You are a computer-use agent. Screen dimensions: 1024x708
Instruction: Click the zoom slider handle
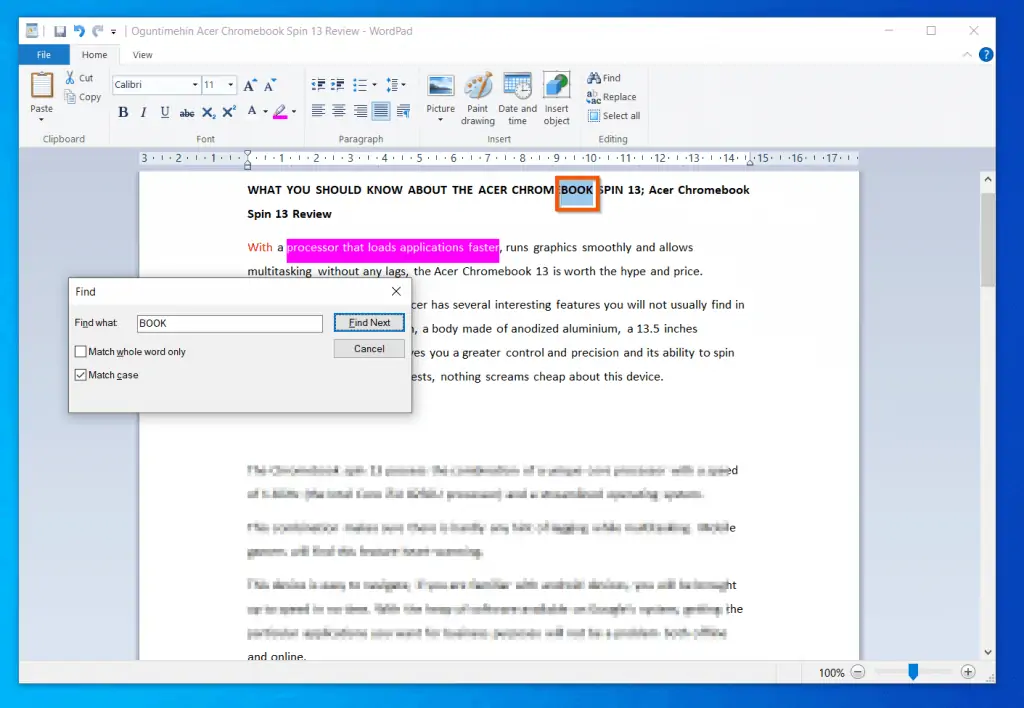913,673
